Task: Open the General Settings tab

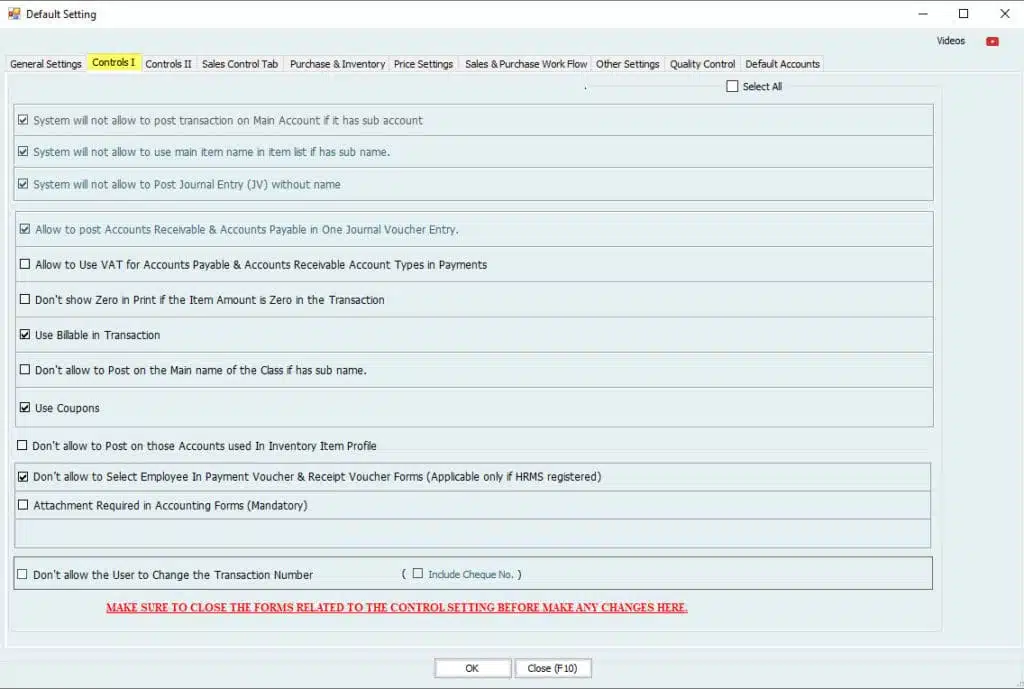Action: [46, 64]
